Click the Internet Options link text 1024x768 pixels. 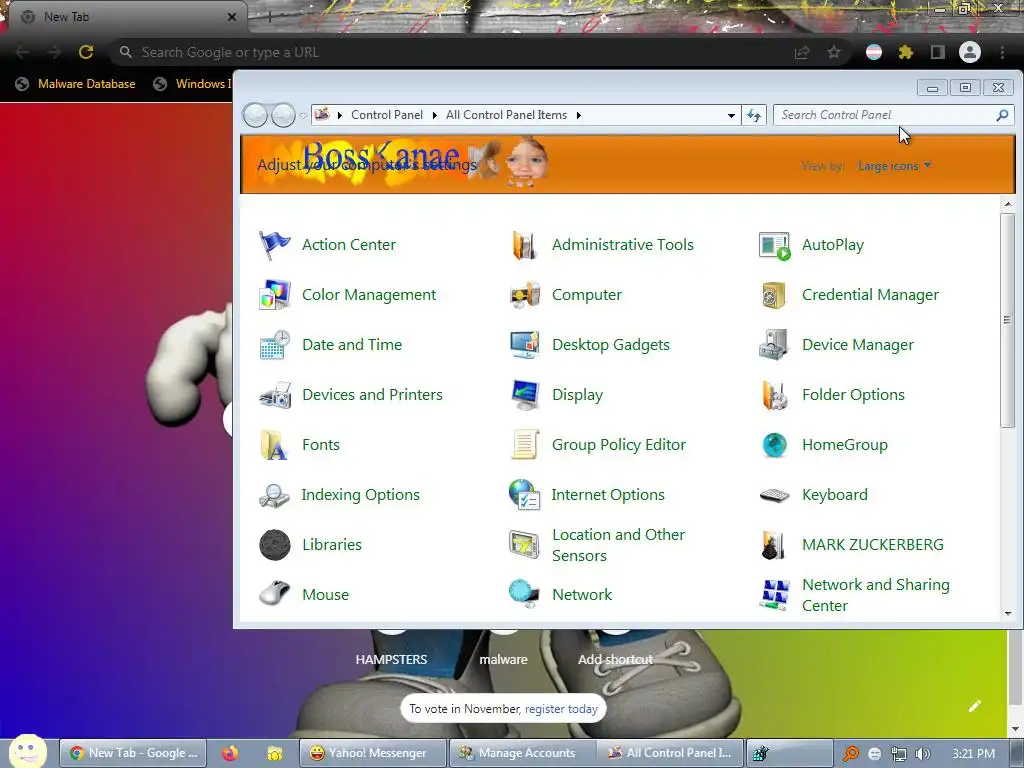point(608,495)
